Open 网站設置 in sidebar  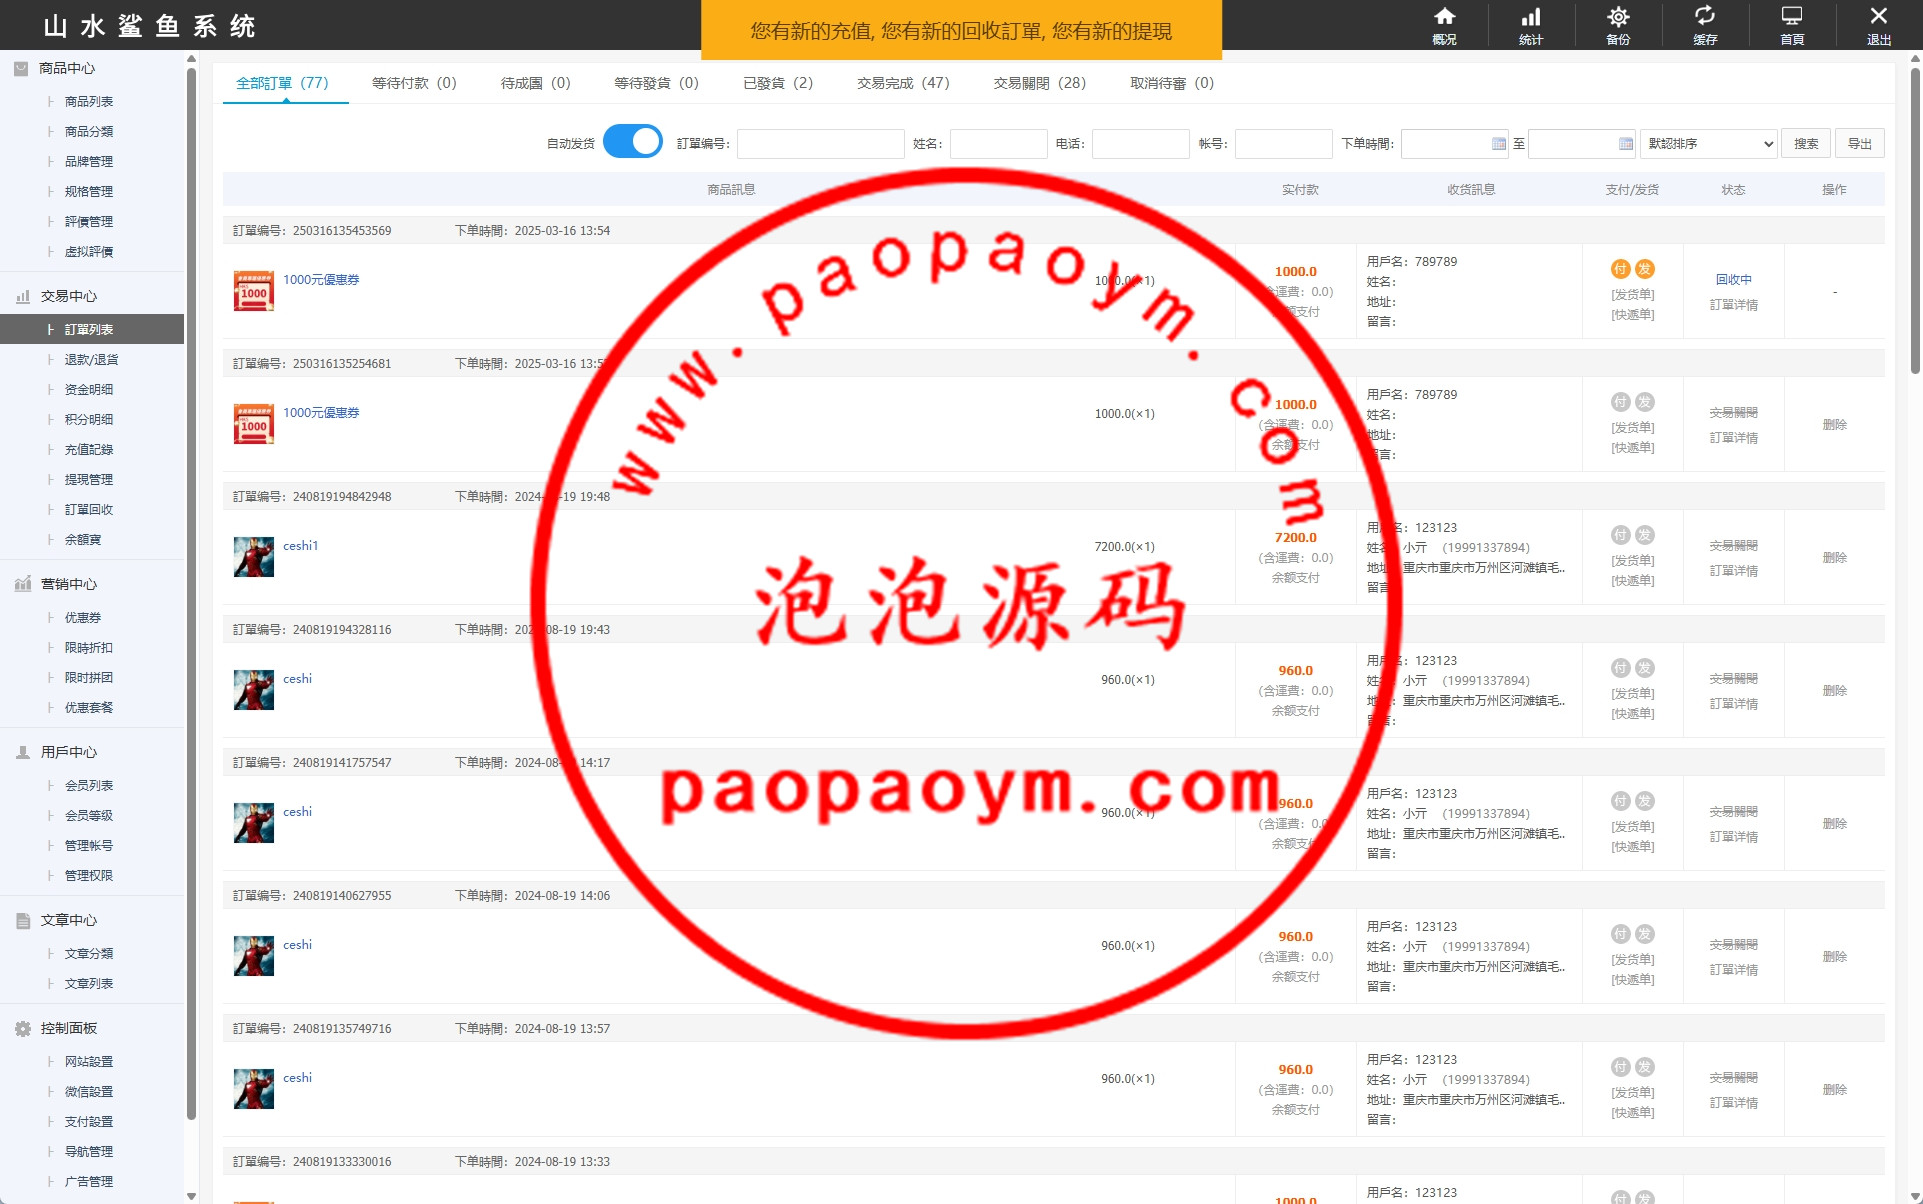[x=89, y=1062]
